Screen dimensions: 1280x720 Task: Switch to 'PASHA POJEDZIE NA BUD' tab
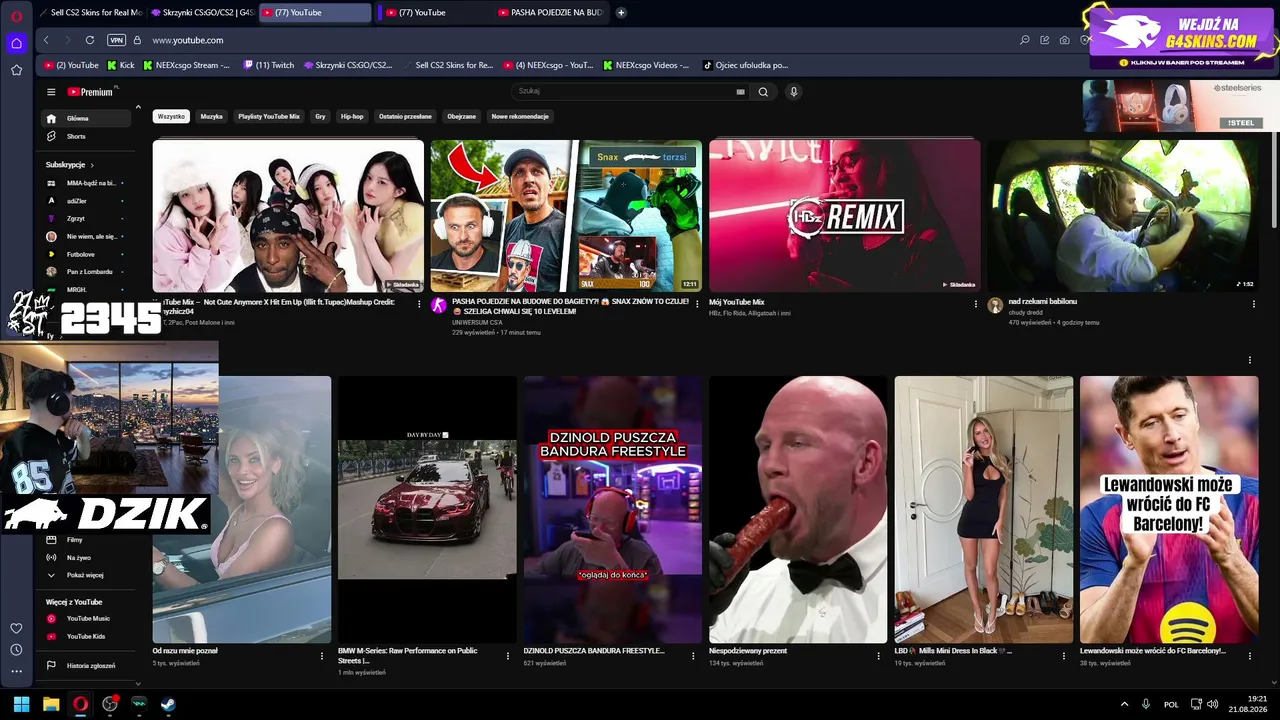tap(550, 13)
